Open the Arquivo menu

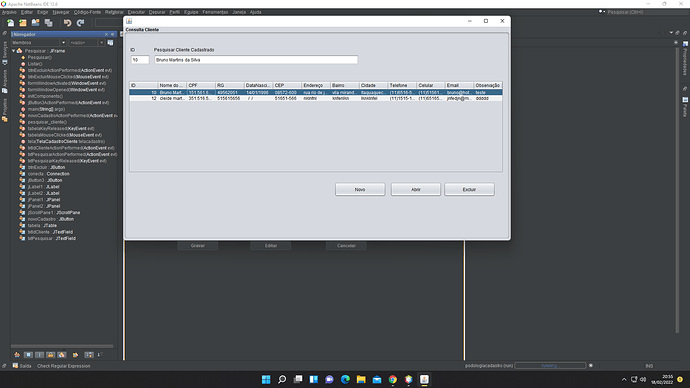point(9,12)
